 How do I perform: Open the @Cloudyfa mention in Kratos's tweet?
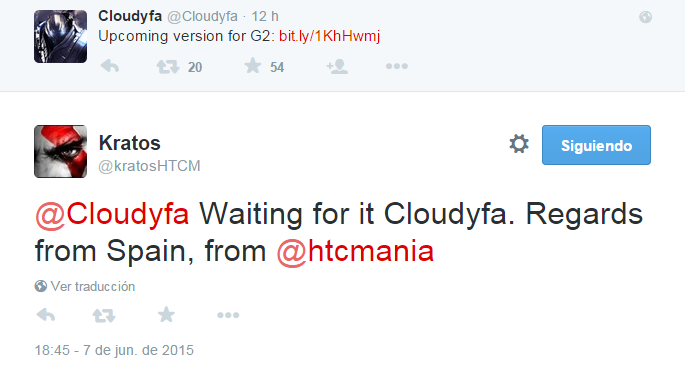click(x=112, y=214)
